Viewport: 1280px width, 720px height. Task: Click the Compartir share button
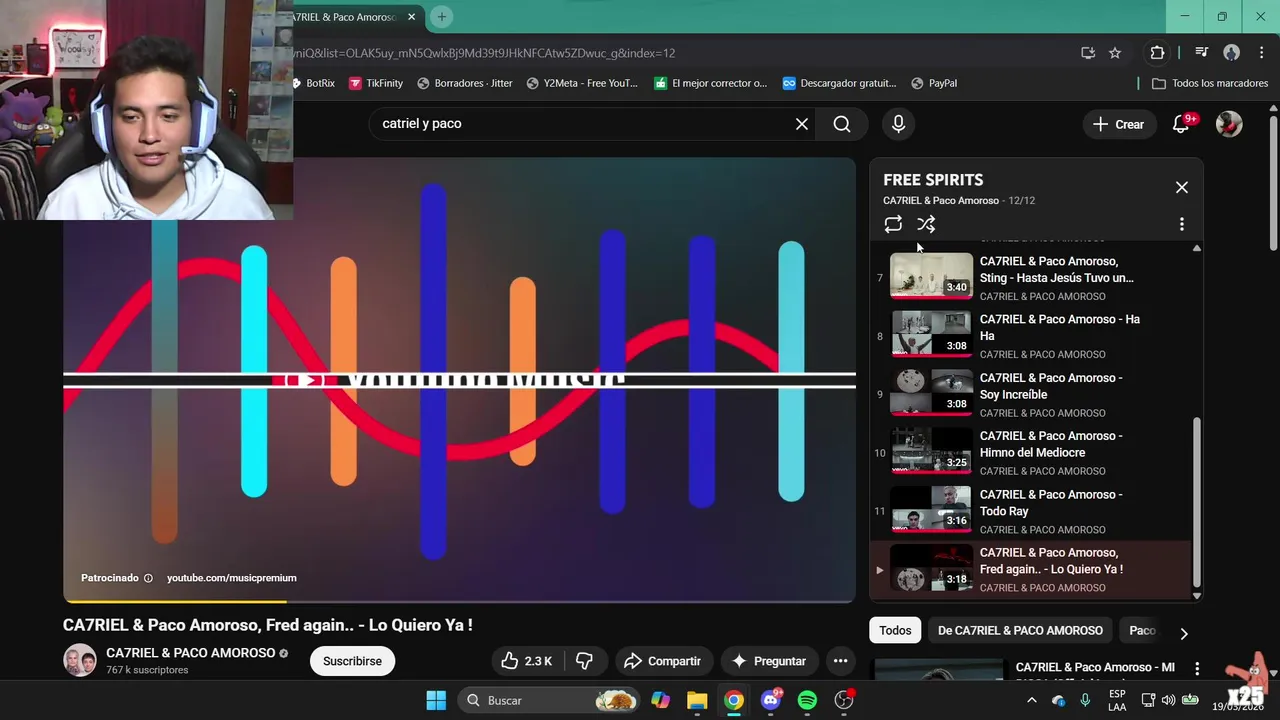click(x=662, y=661)
